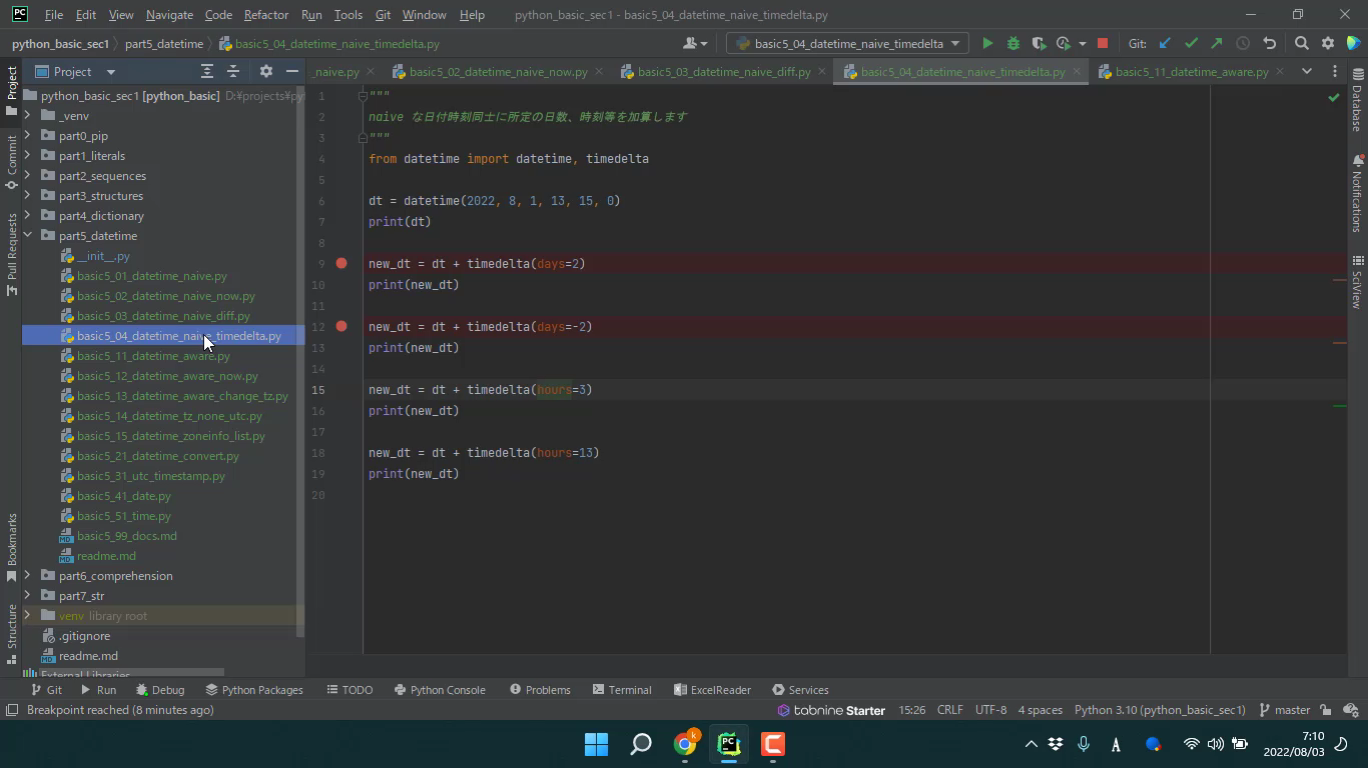The height and width of the screenshot is (768, 1368).
Task: Switch to basic5_11_datetime_aware.py tab
Action: 1190,72
